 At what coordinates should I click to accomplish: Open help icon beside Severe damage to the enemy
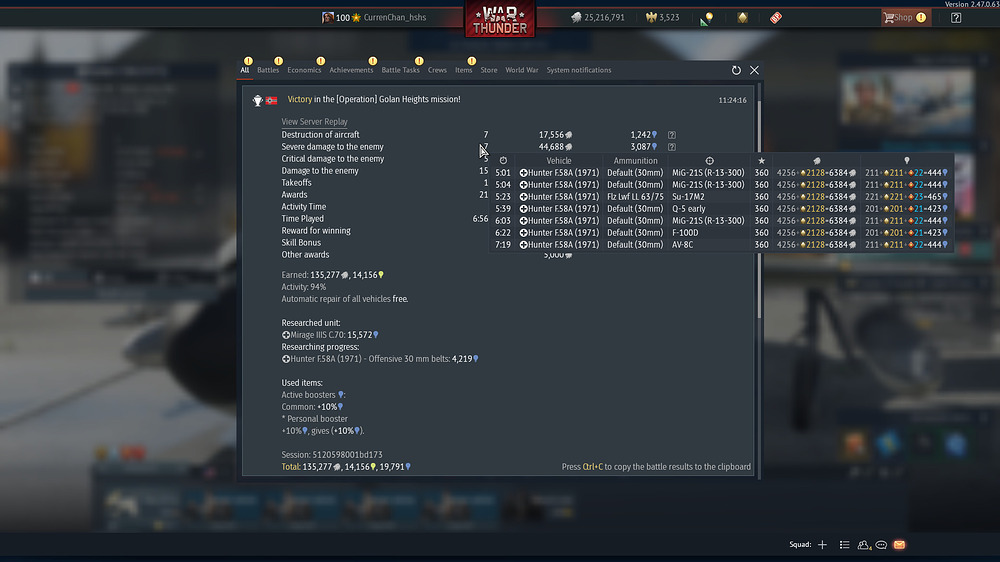pyautogui.click(x=672, y=147)
